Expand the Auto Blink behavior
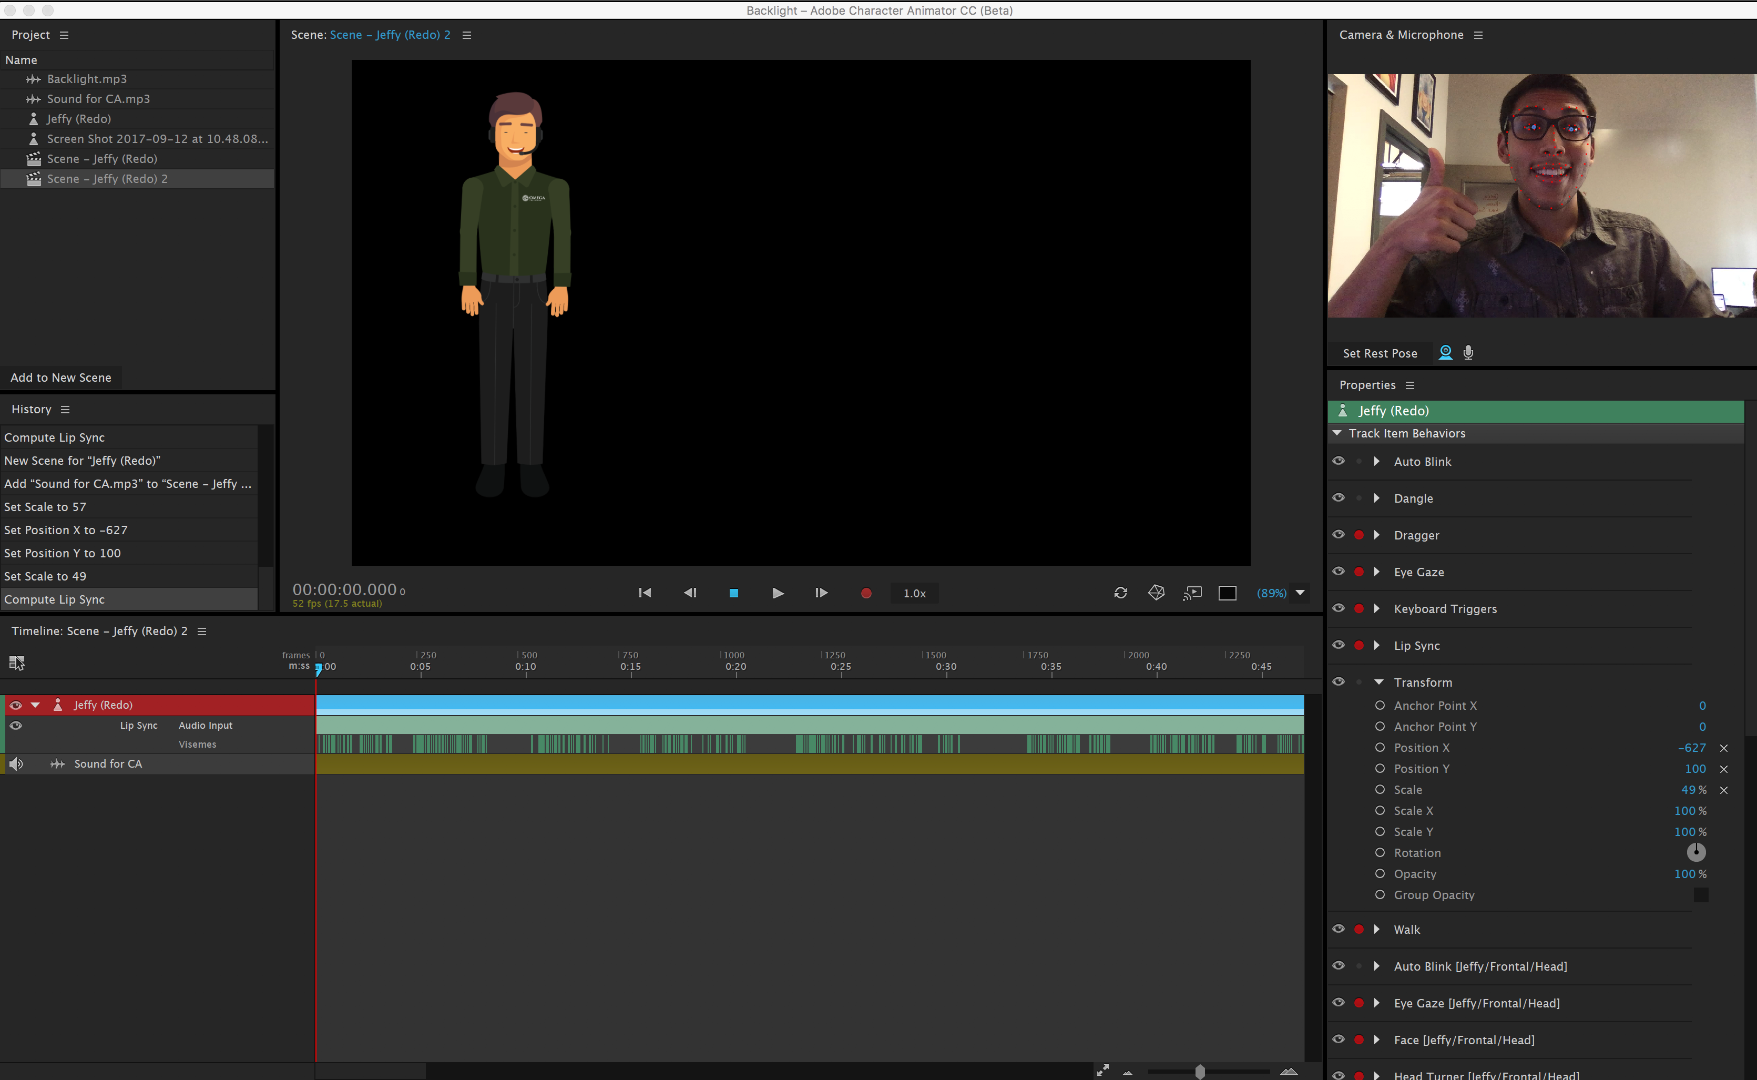The width and height of the screenshot is (1757, 1080). [x=1377, y=462]
